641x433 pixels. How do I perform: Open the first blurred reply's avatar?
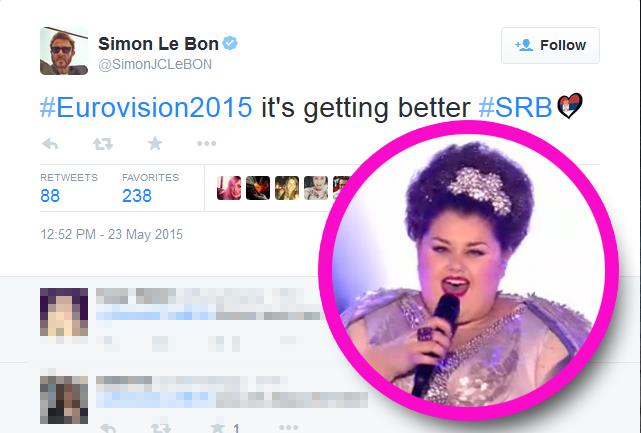[64, 312]
